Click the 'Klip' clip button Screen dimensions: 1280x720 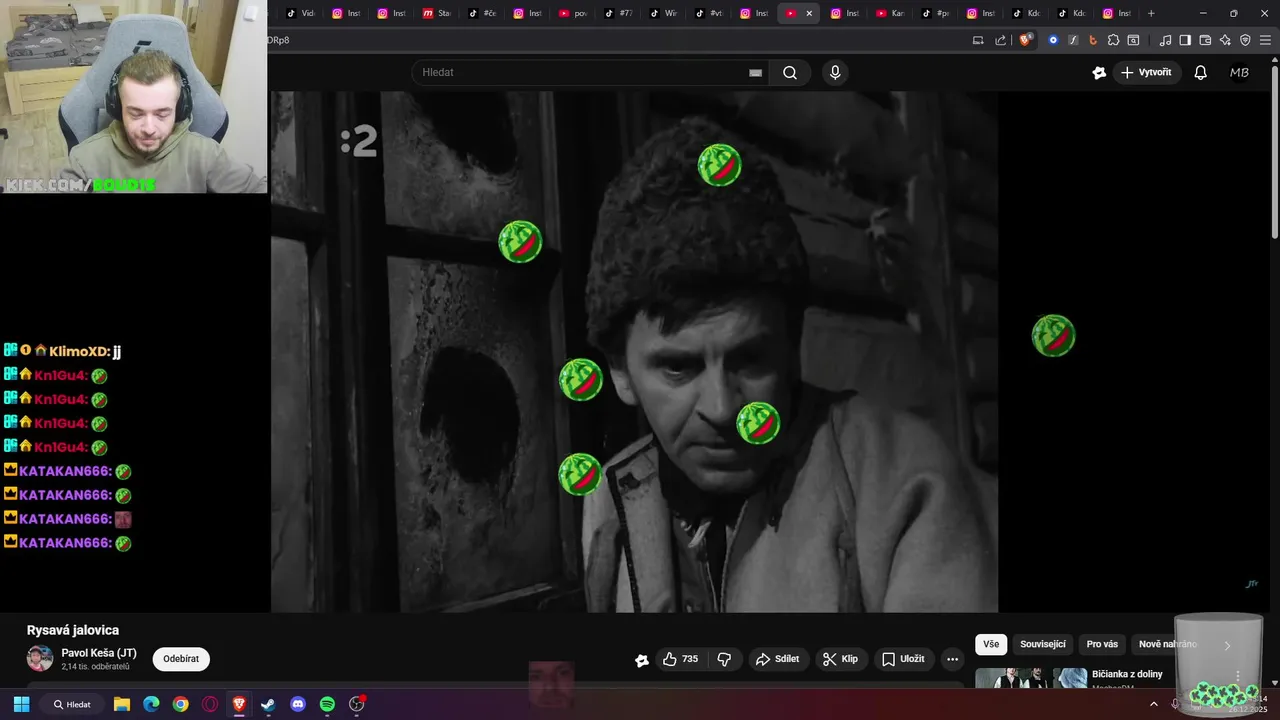coord(840,659)
